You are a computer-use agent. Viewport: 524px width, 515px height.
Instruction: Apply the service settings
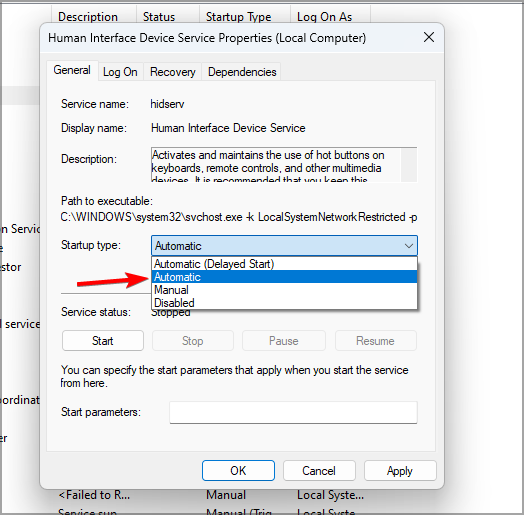point(400,471)
